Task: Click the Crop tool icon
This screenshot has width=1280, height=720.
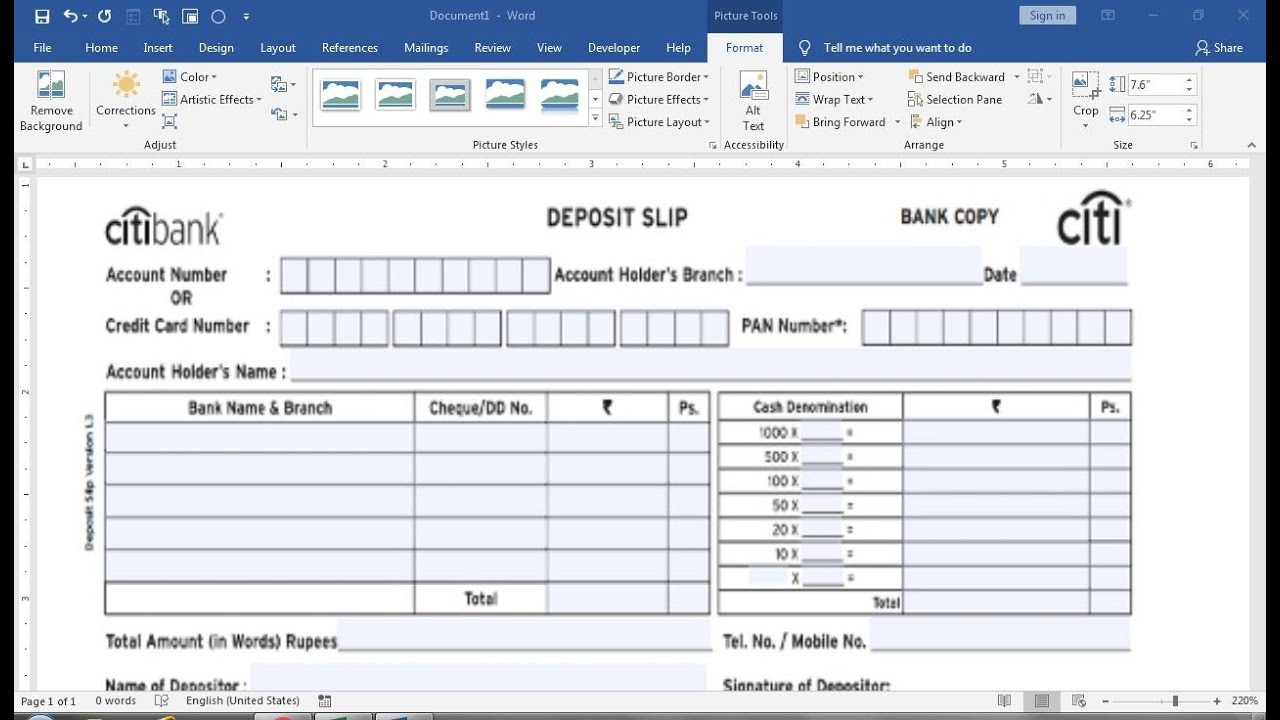Action: click(x=1086, y=85)
